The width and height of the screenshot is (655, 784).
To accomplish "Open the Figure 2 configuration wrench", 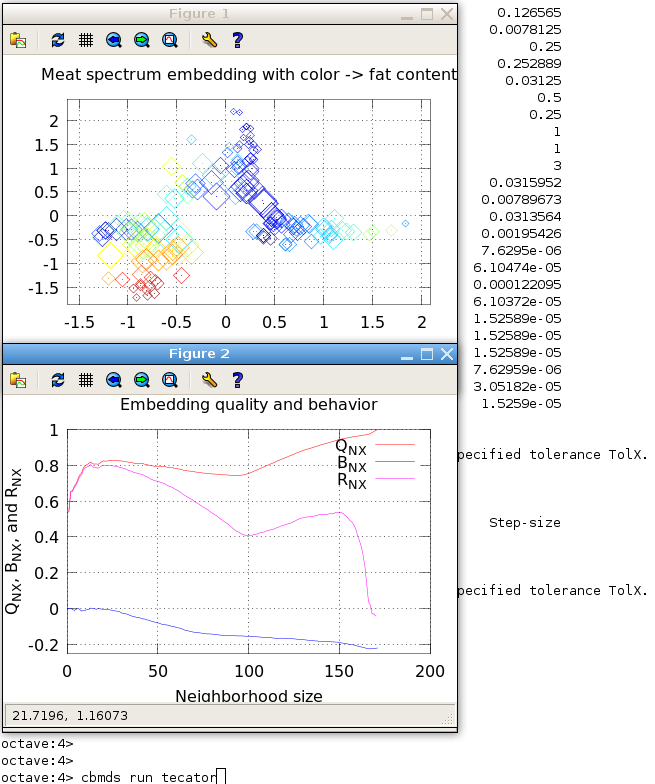I will click(x=209, y=379).
